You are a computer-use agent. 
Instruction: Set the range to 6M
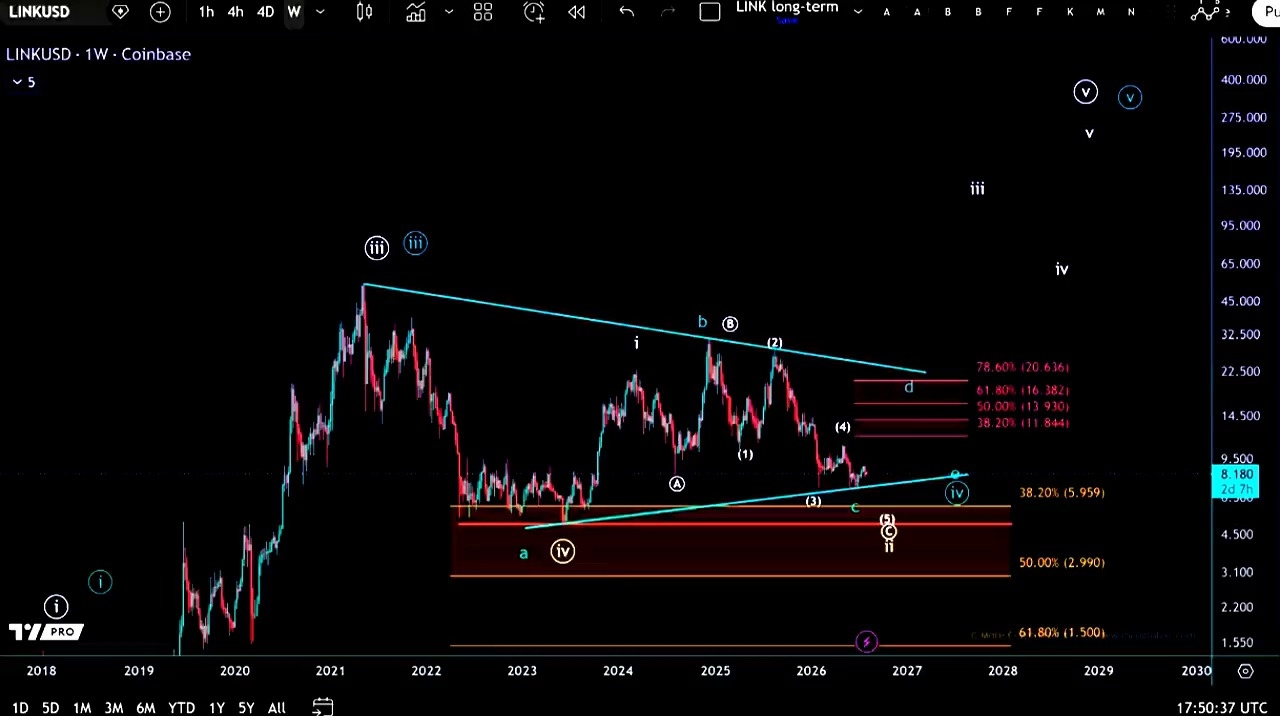146,708
